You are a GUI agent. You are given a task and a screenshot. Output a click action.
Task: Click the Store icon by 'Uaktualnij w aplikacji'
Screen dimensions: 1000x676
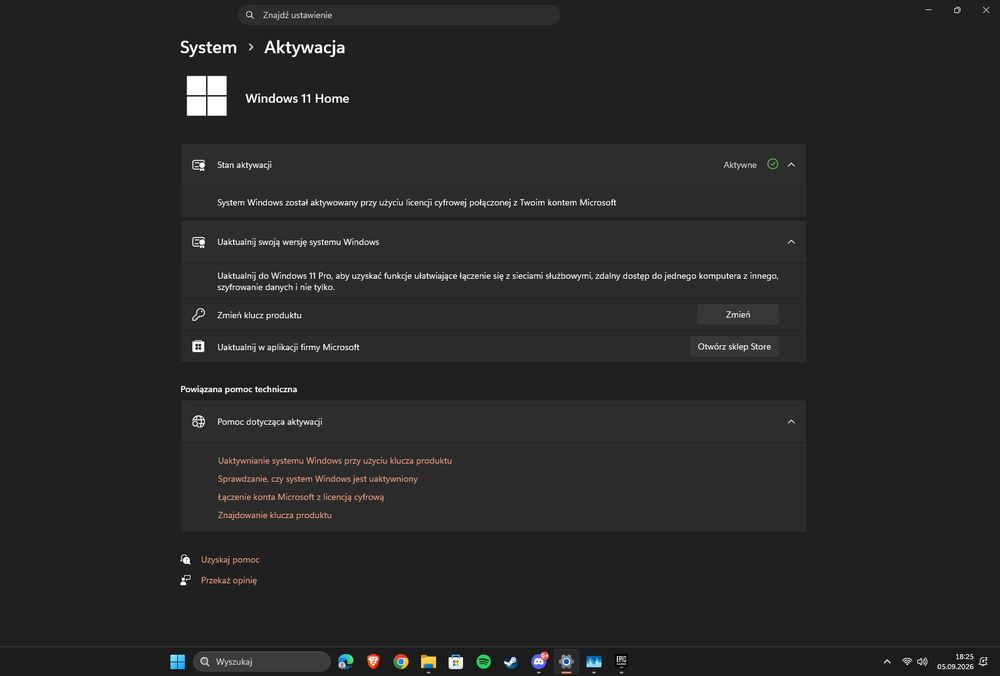pyautogui.click(x=198, y=346)
